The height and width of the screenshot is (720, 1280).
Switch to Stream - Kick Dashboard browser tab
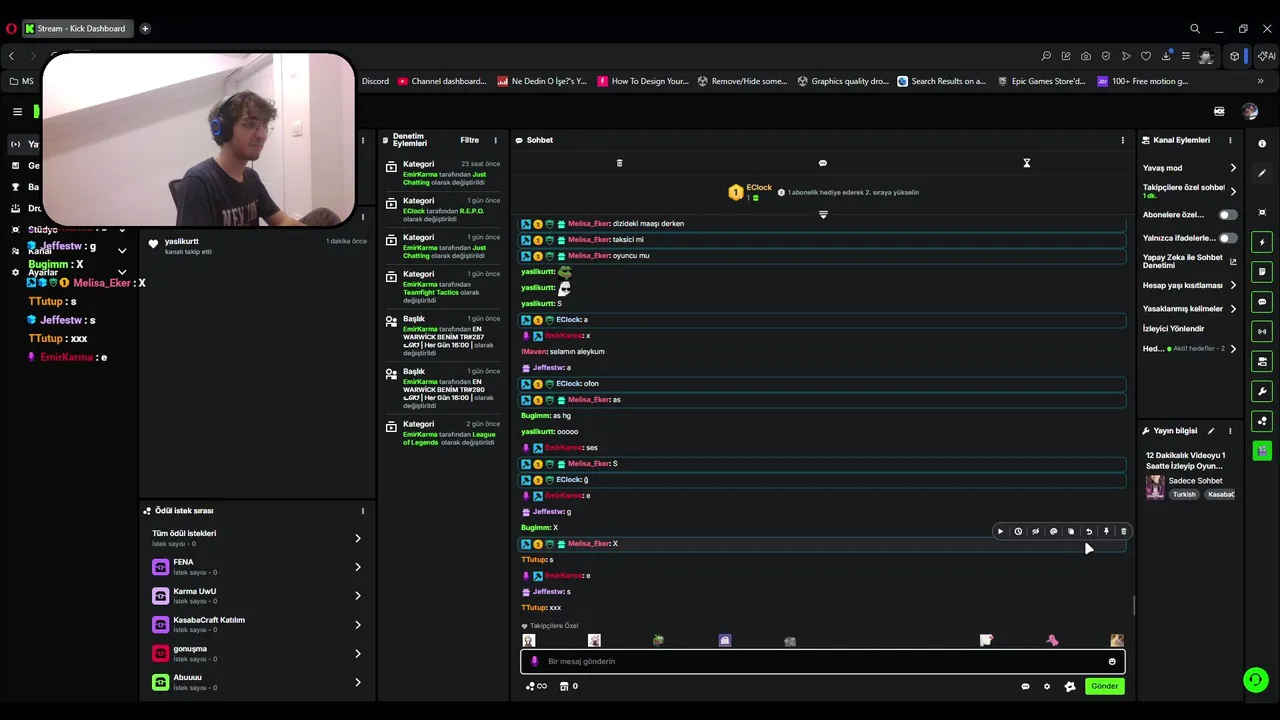click(78, 29)
